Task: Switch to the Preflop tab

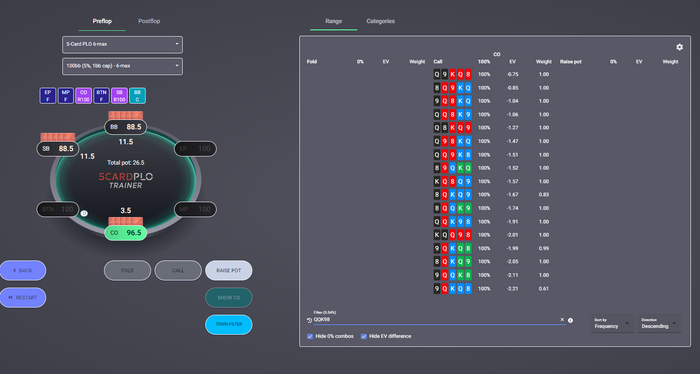Action: 102,21
